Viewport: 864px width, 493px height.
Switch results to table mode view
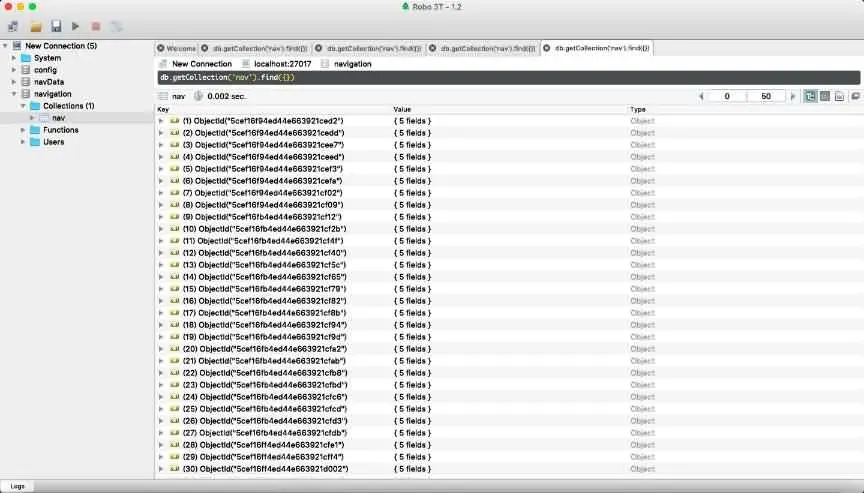[825, 96]
